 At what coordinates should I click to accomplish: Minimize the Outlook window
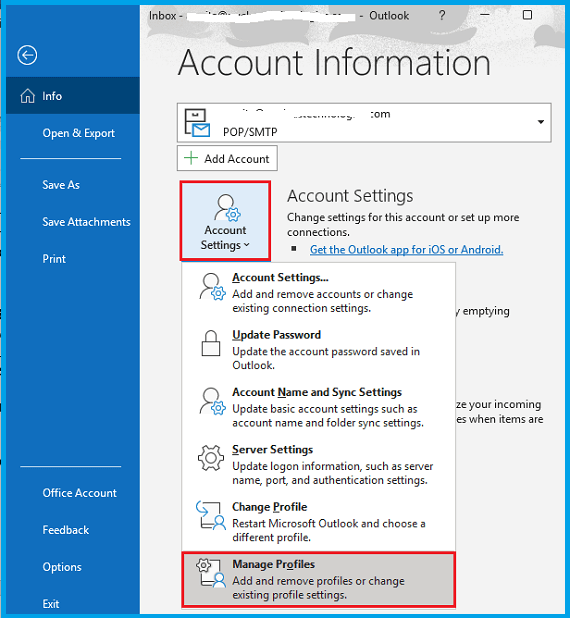pyautogui.click(x=485, y=15)
